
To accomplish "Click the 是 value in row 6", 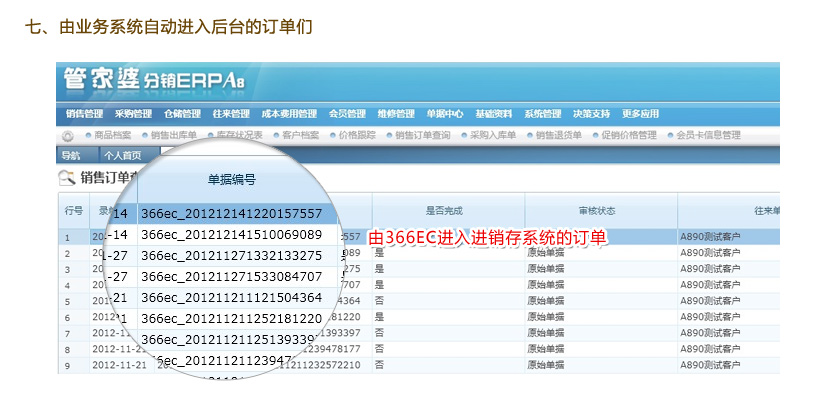I will pos(379,317).
